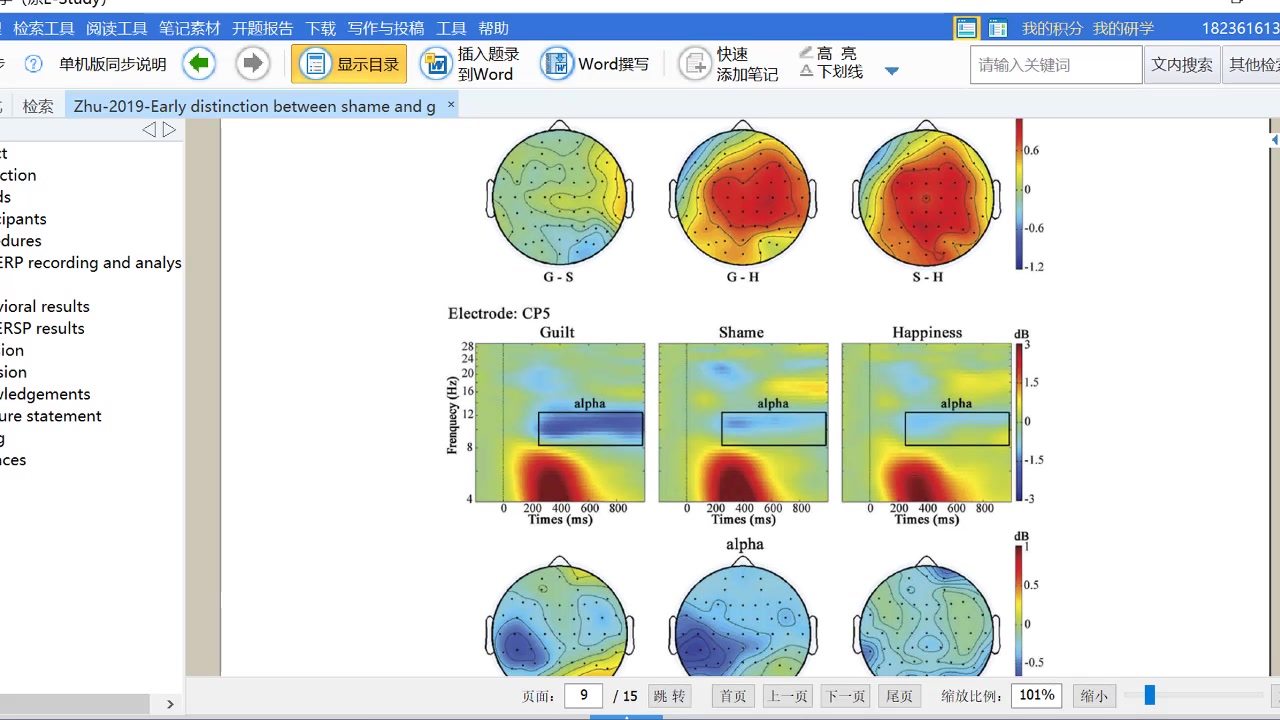Go to previous page 上一页
Viewport: 1280px width, 720px height.
(x=787, y=696)
